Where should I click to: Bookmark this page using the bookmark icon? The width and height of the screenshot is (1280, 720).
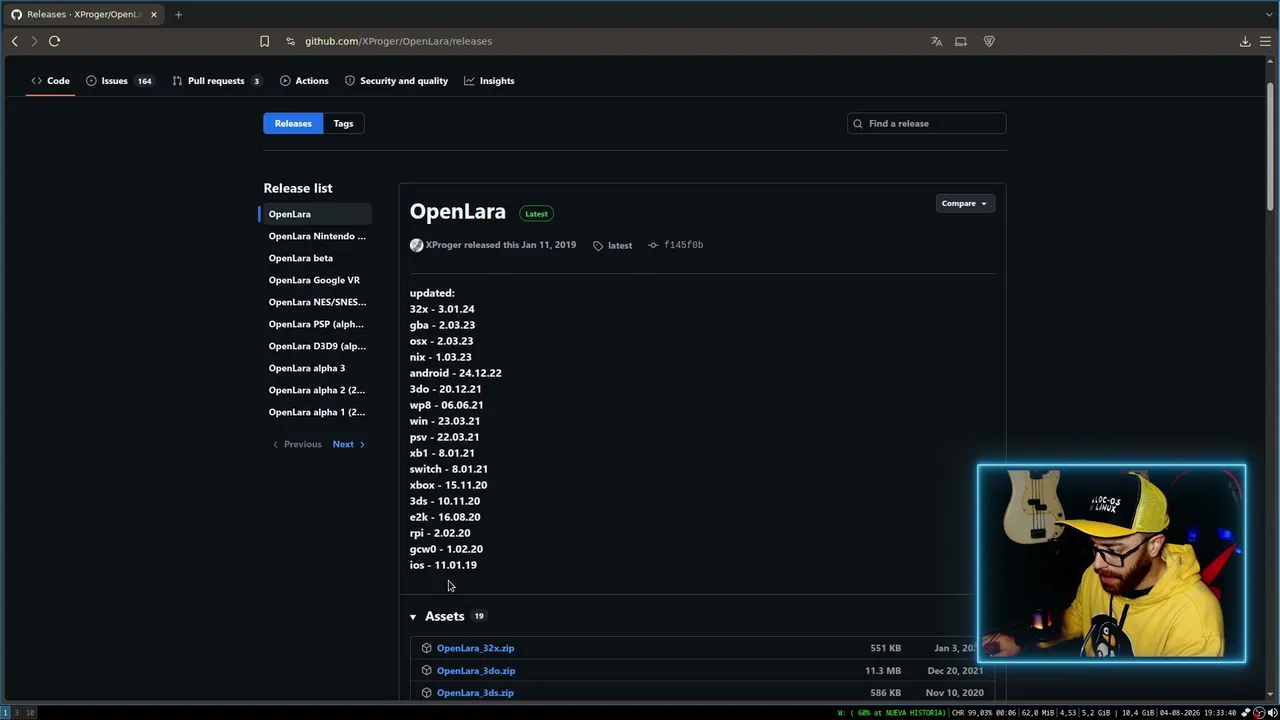point(264,41)
